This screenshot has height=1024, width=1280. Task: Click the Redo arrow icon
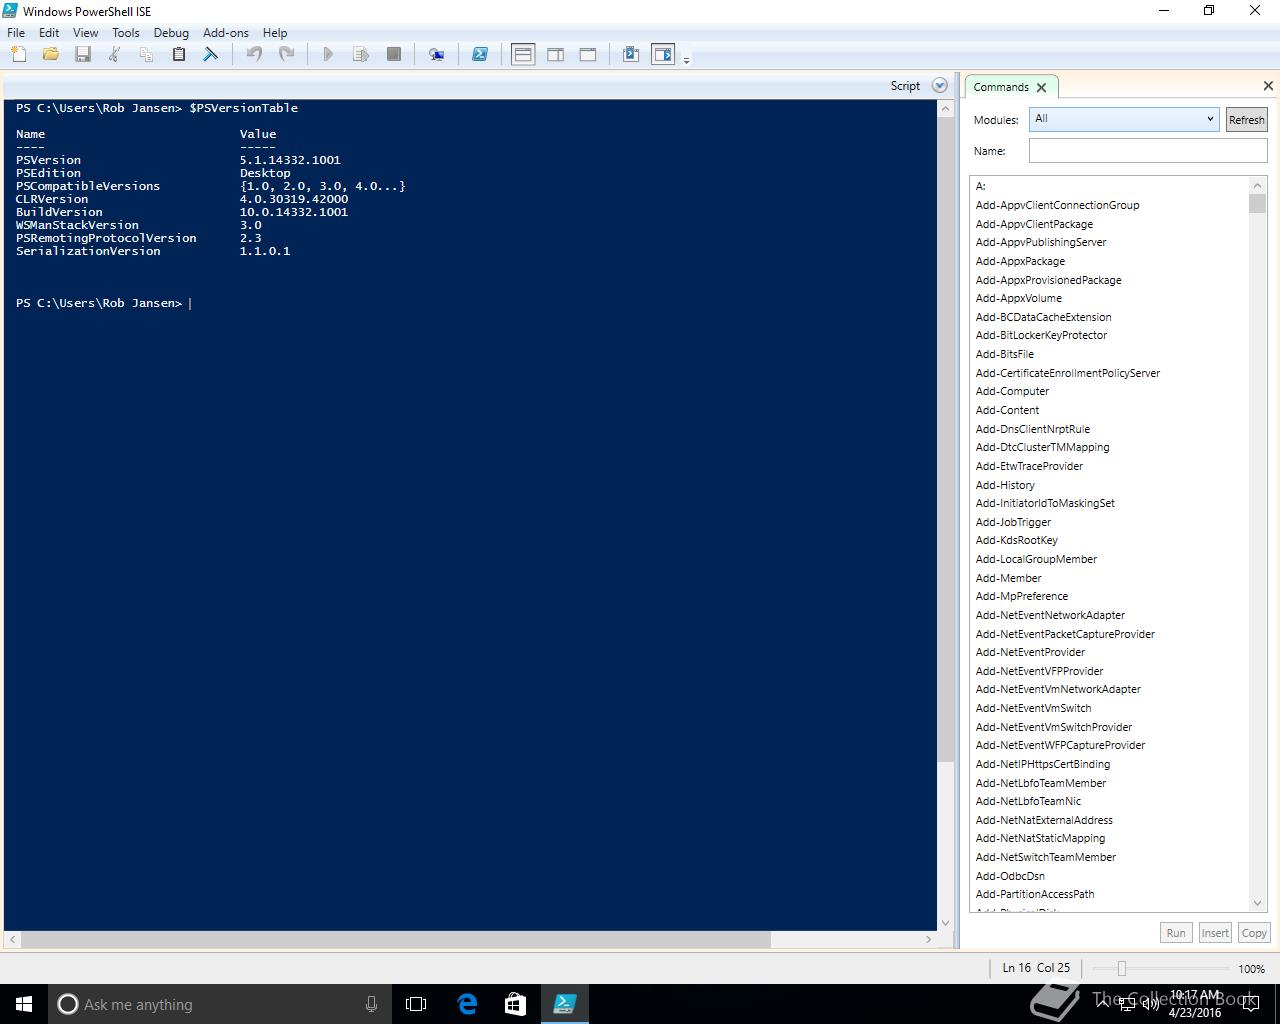click(286, 54)
